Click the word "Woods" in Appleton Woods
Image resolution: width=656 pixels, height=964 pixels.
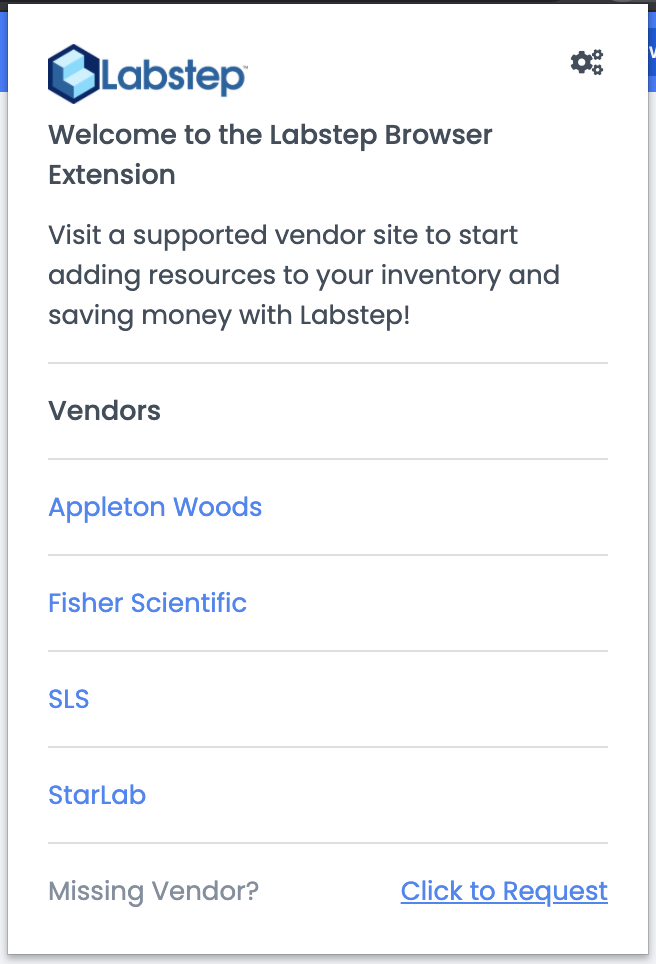(x=217, y=507)
